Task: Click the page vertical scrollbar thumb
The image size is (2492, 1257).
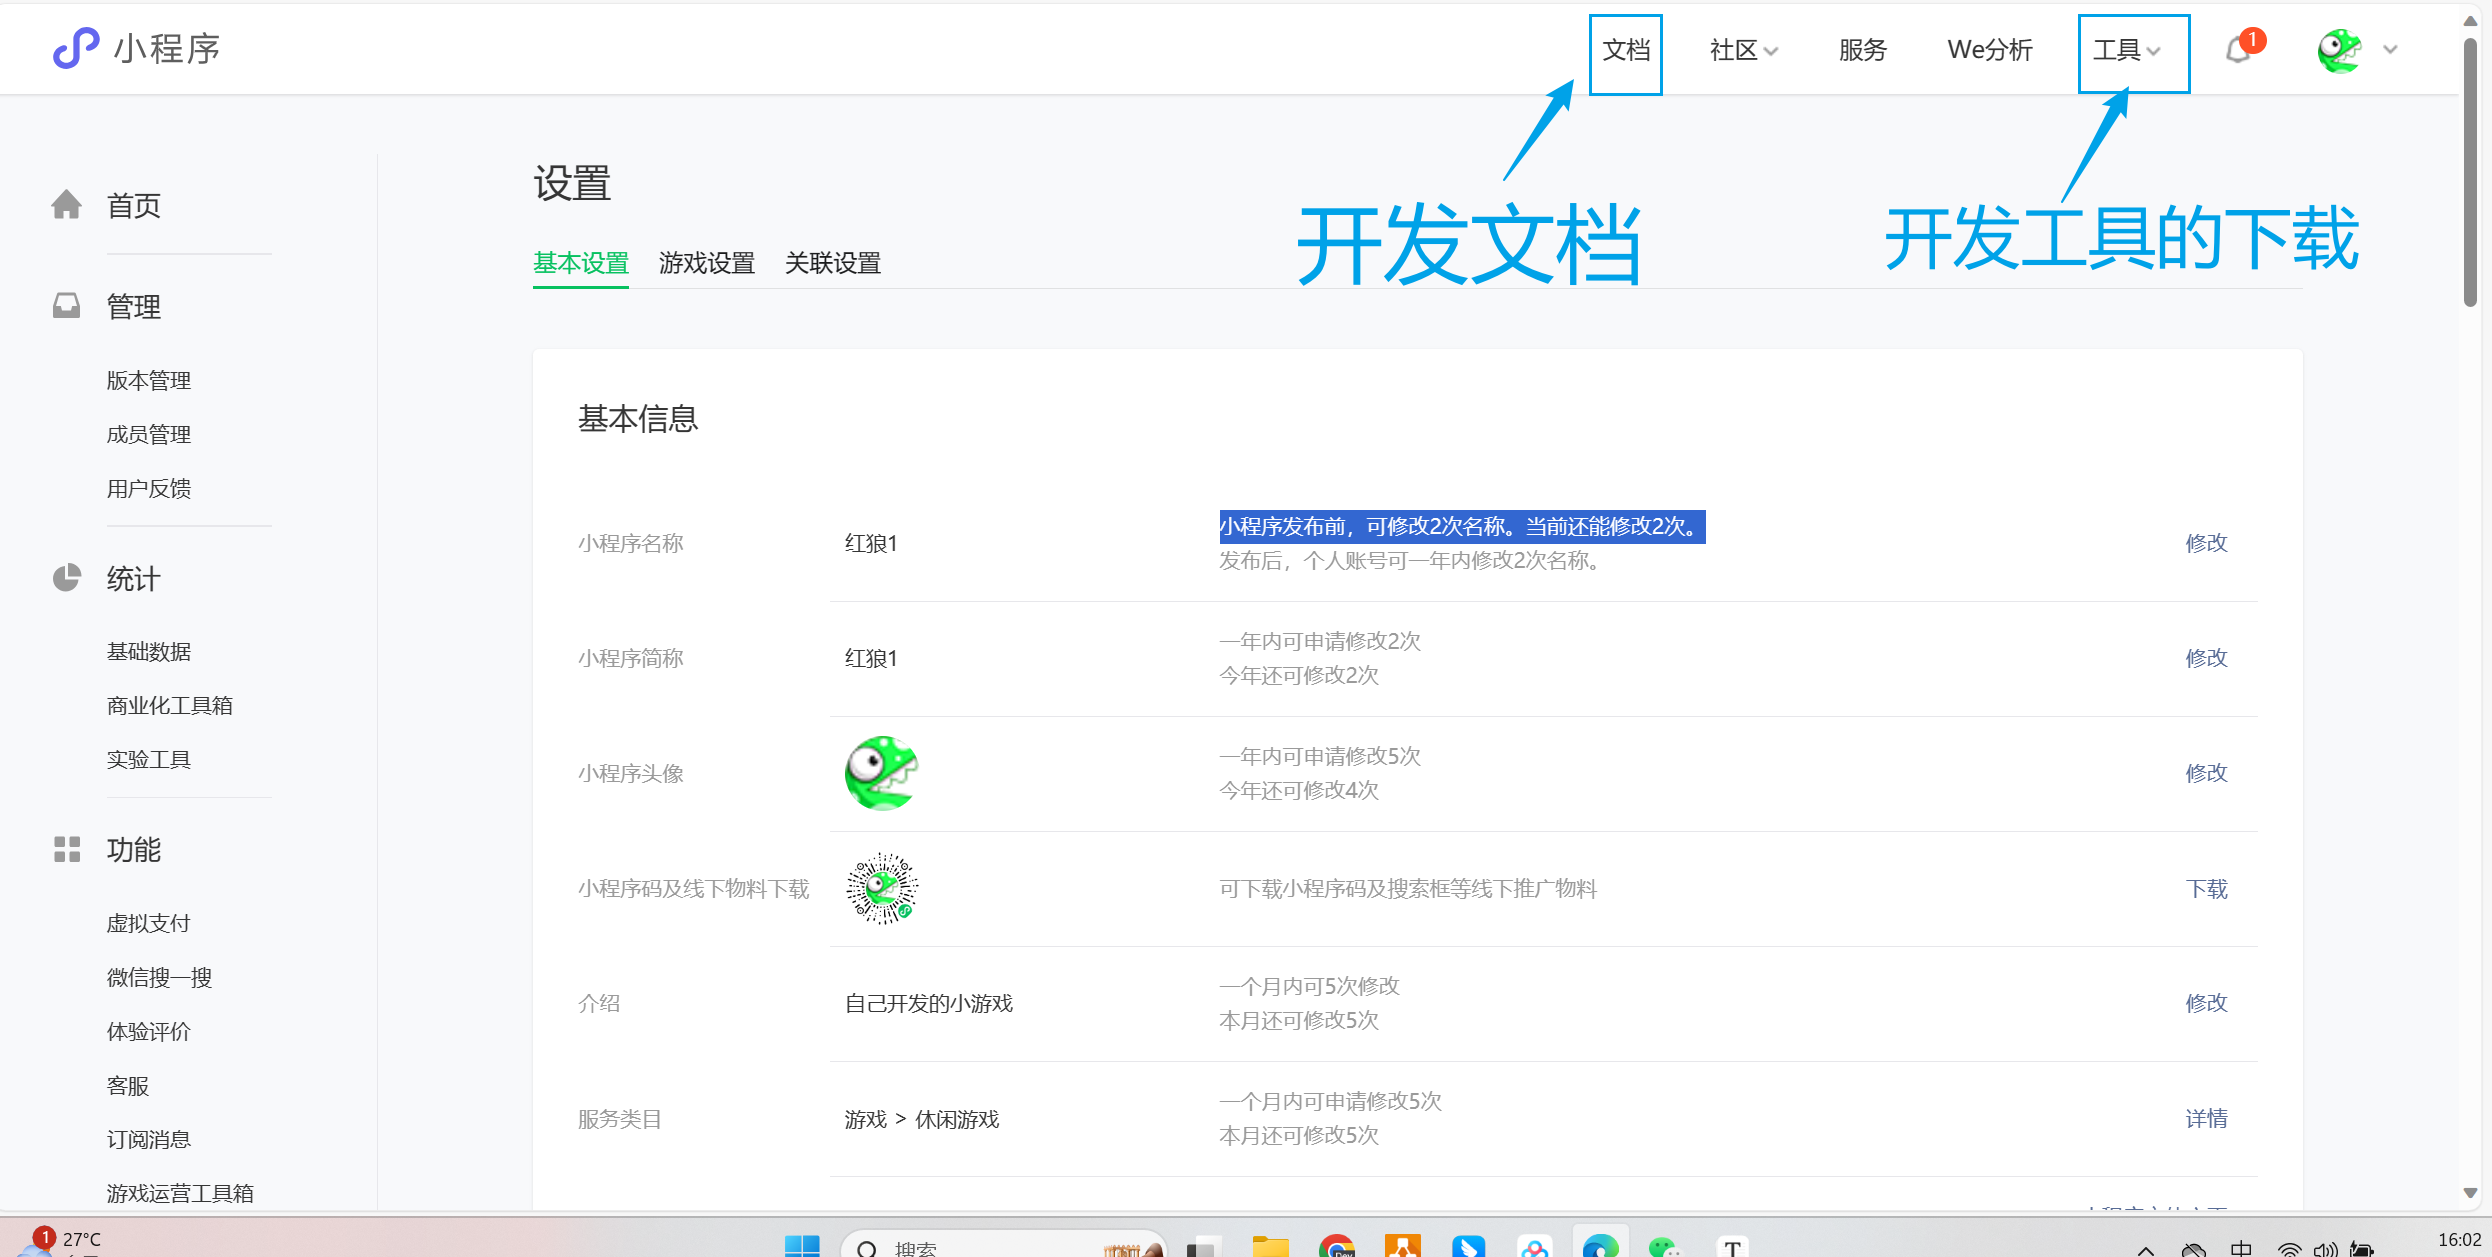Action: [x=2470, y=170]
